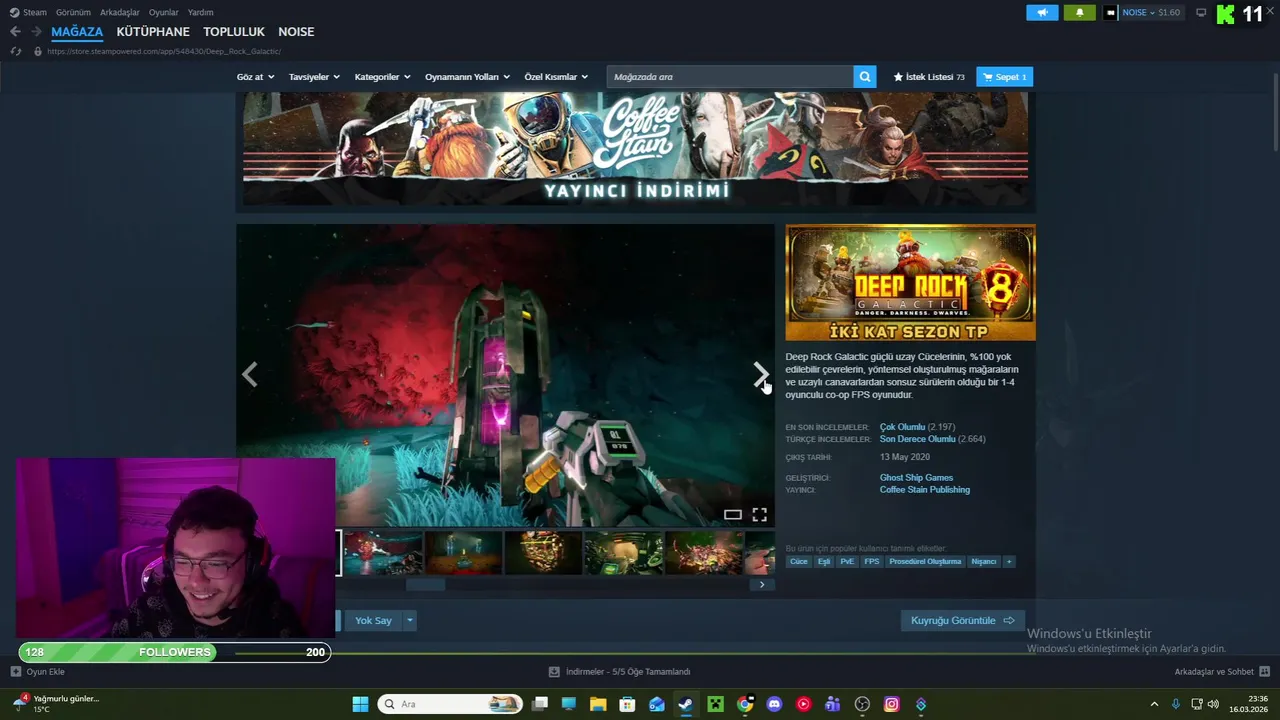Open the Özel Kısımlar dropdown
1280x720 pixels.
pyautogui.click(x=557, y=77)
